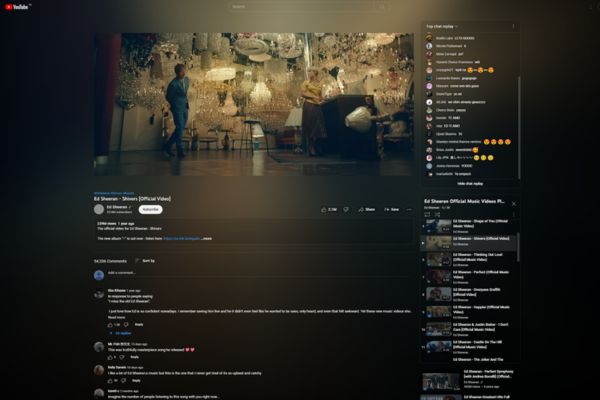Close the Ed Sheeran Official Music Videos playlist
This screenshot has width=600, height=400.
[x=514, y=204]
